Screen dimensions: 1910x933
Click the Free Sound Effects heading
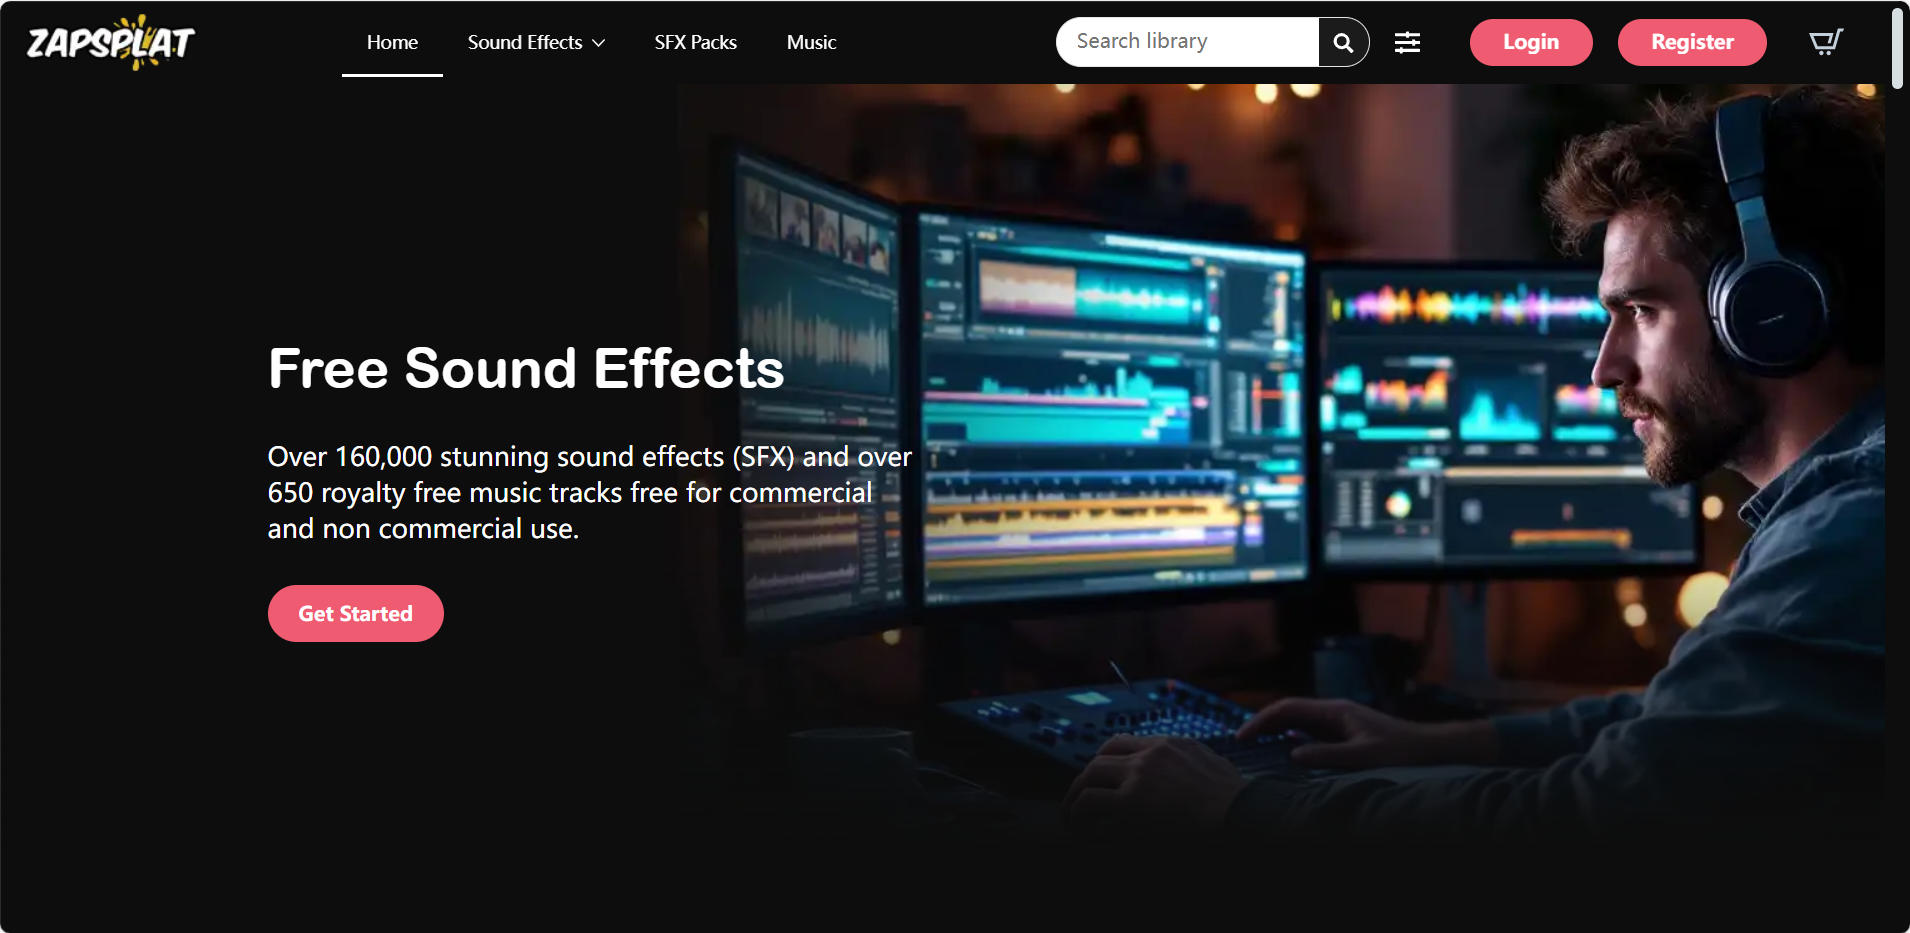[526, 368]
